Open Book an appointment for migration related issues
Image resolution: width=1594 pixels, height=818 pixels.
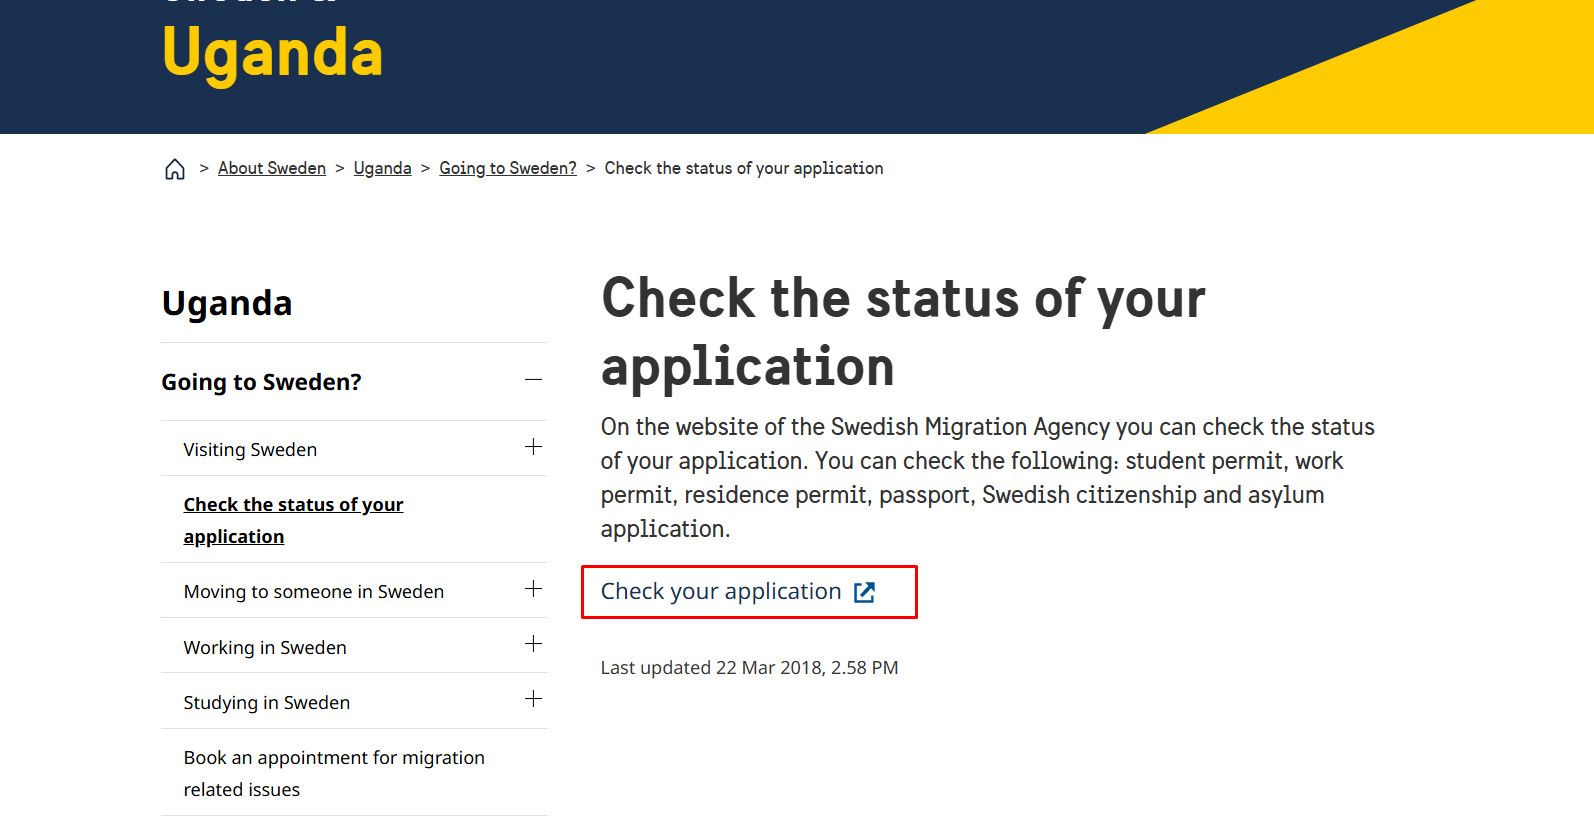334,773
